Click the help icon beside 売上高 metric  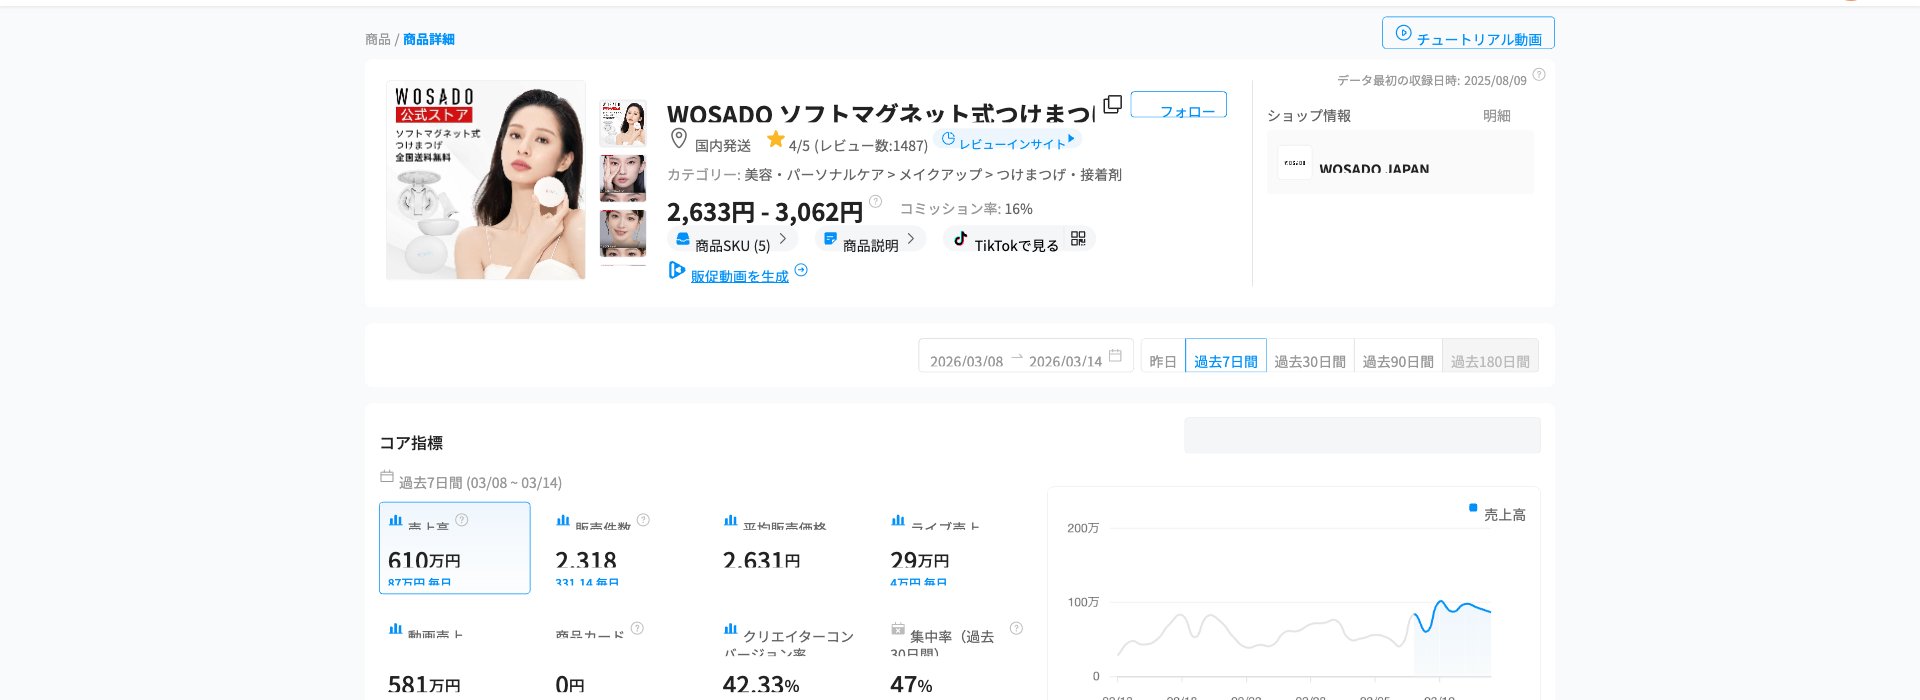point(462,519)
